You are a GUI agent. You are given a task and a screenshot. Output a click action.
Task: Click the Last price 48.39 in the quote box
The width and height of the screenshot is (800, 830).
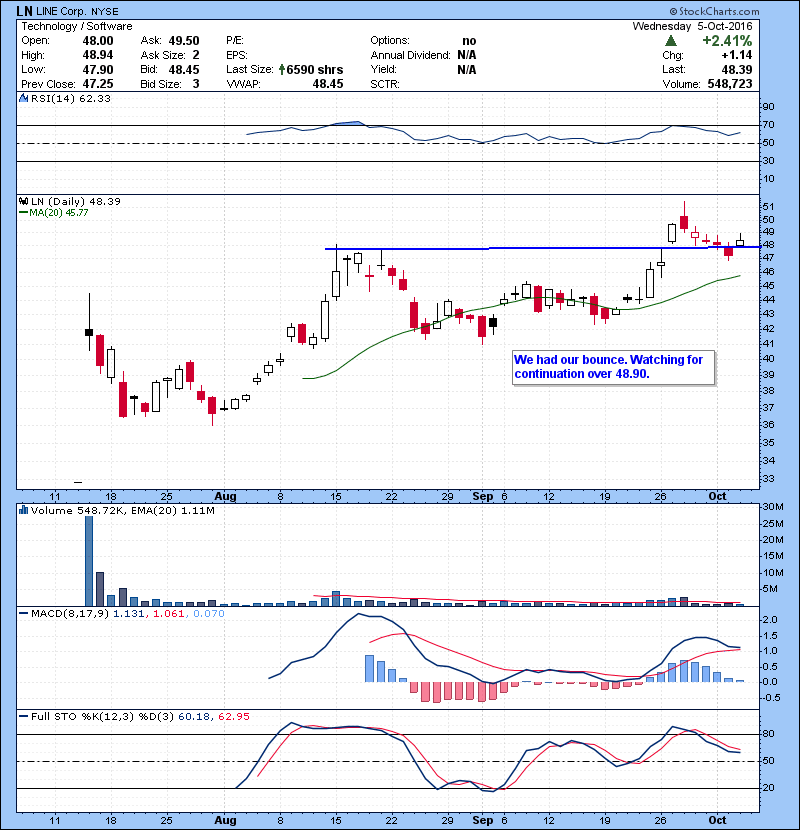pos(736,69)
